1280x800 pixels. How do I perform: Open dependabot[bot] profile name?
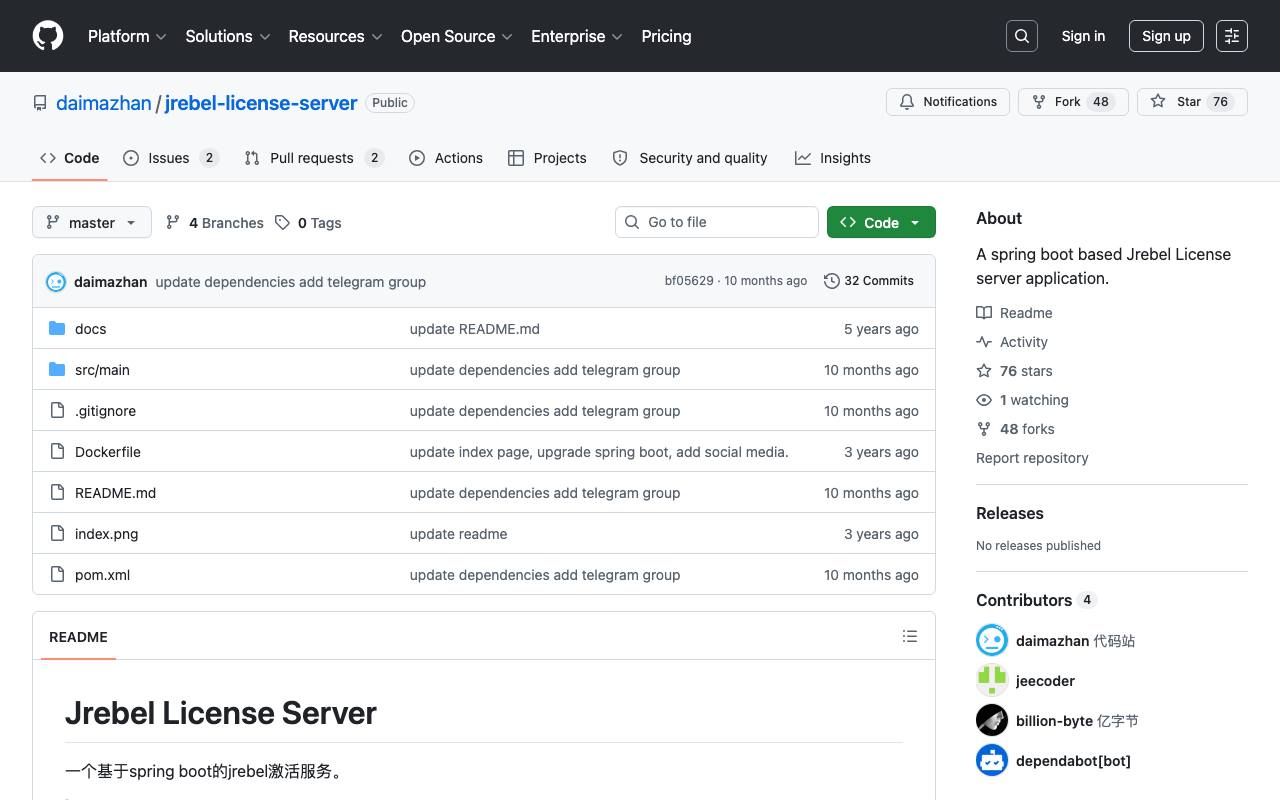1073,761
